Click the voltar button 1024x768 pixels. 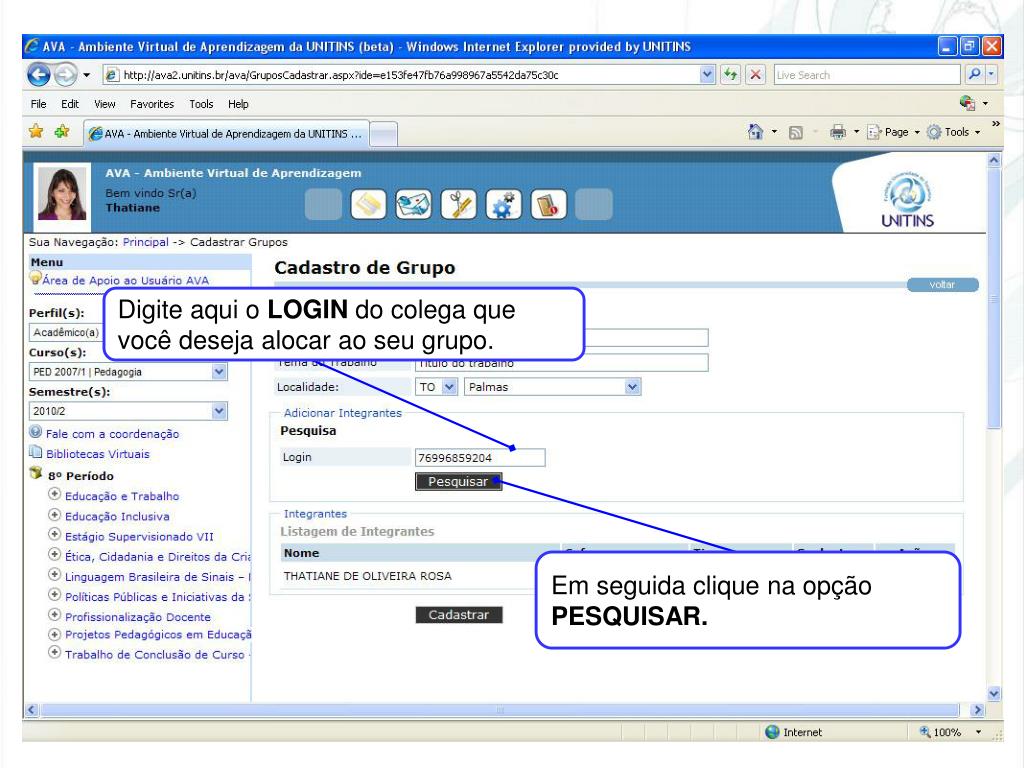(942, 285)
